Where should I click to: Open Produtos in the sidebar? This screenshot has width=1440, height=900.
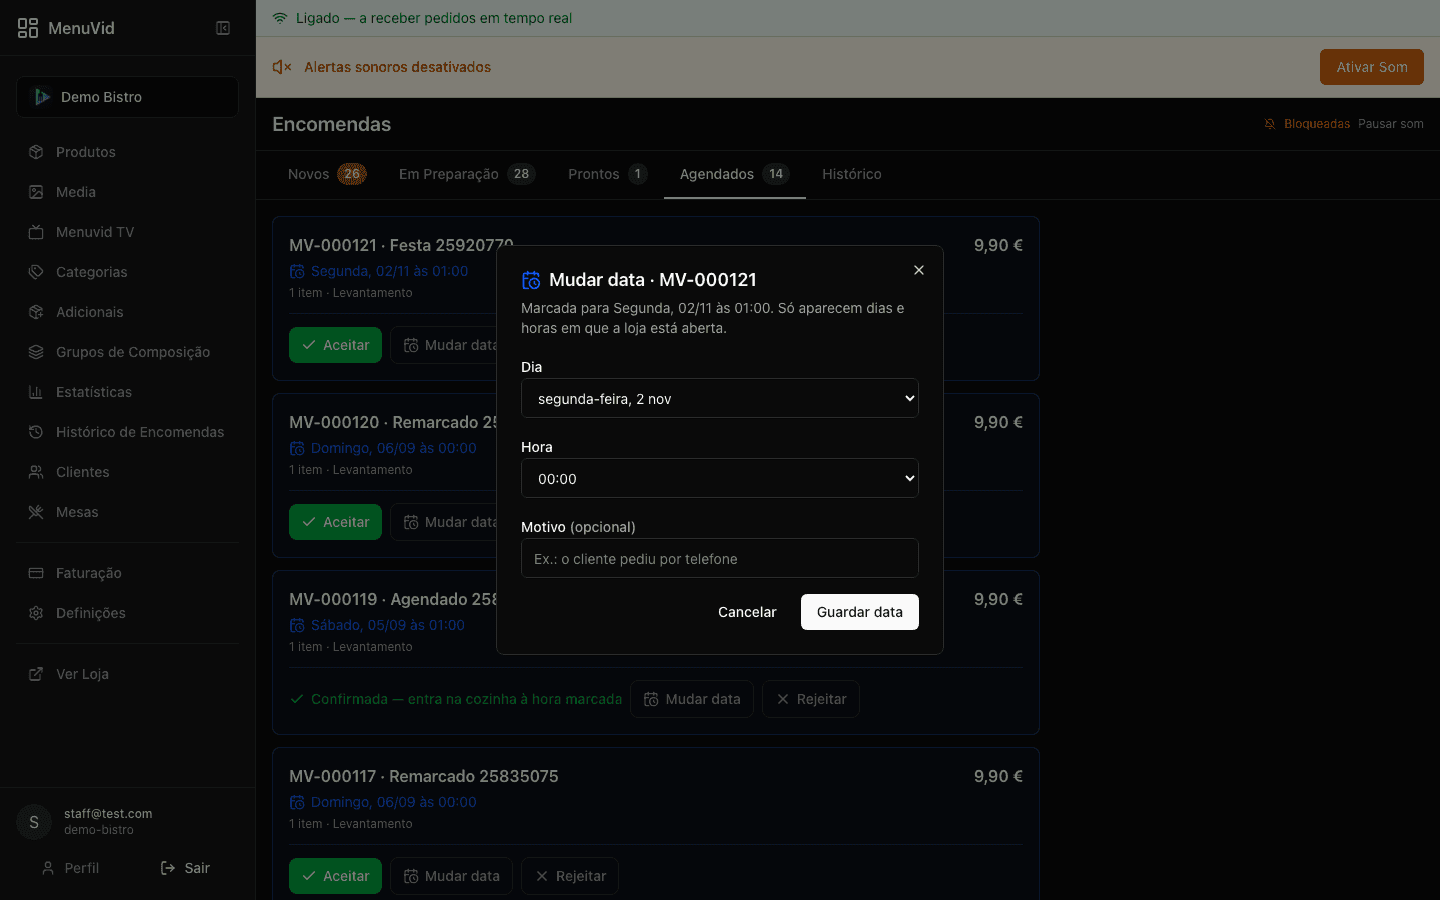pos(128,152)
